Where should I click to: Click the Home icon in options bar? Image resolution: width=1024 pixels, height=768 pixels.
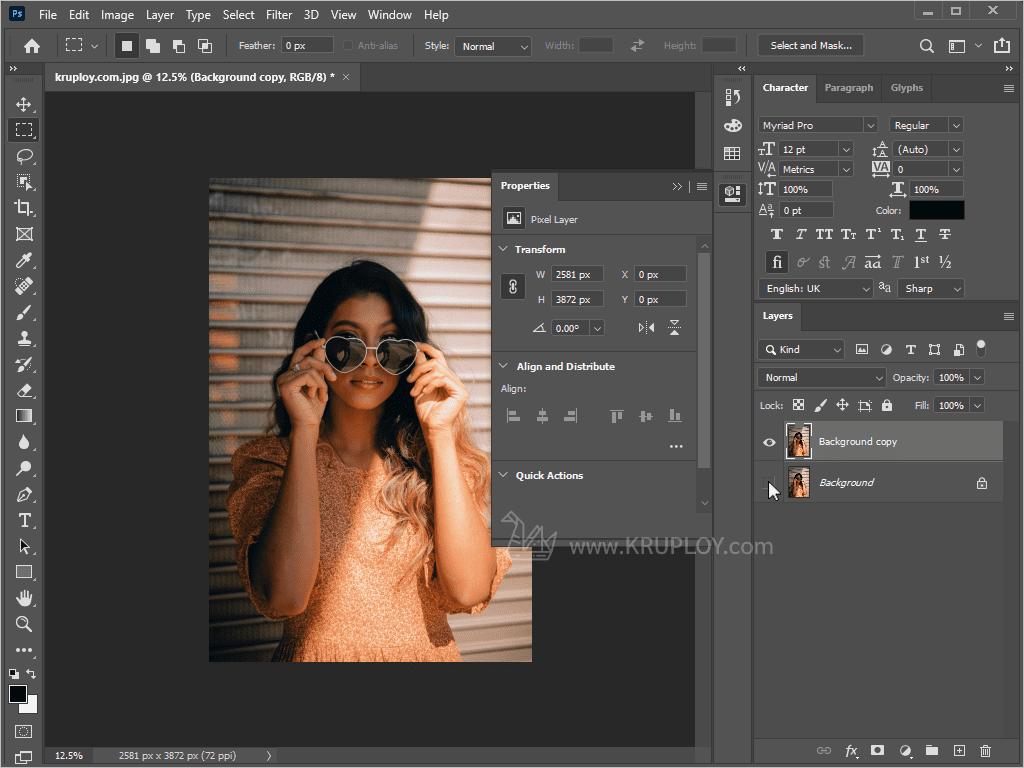tap(32, 46)
